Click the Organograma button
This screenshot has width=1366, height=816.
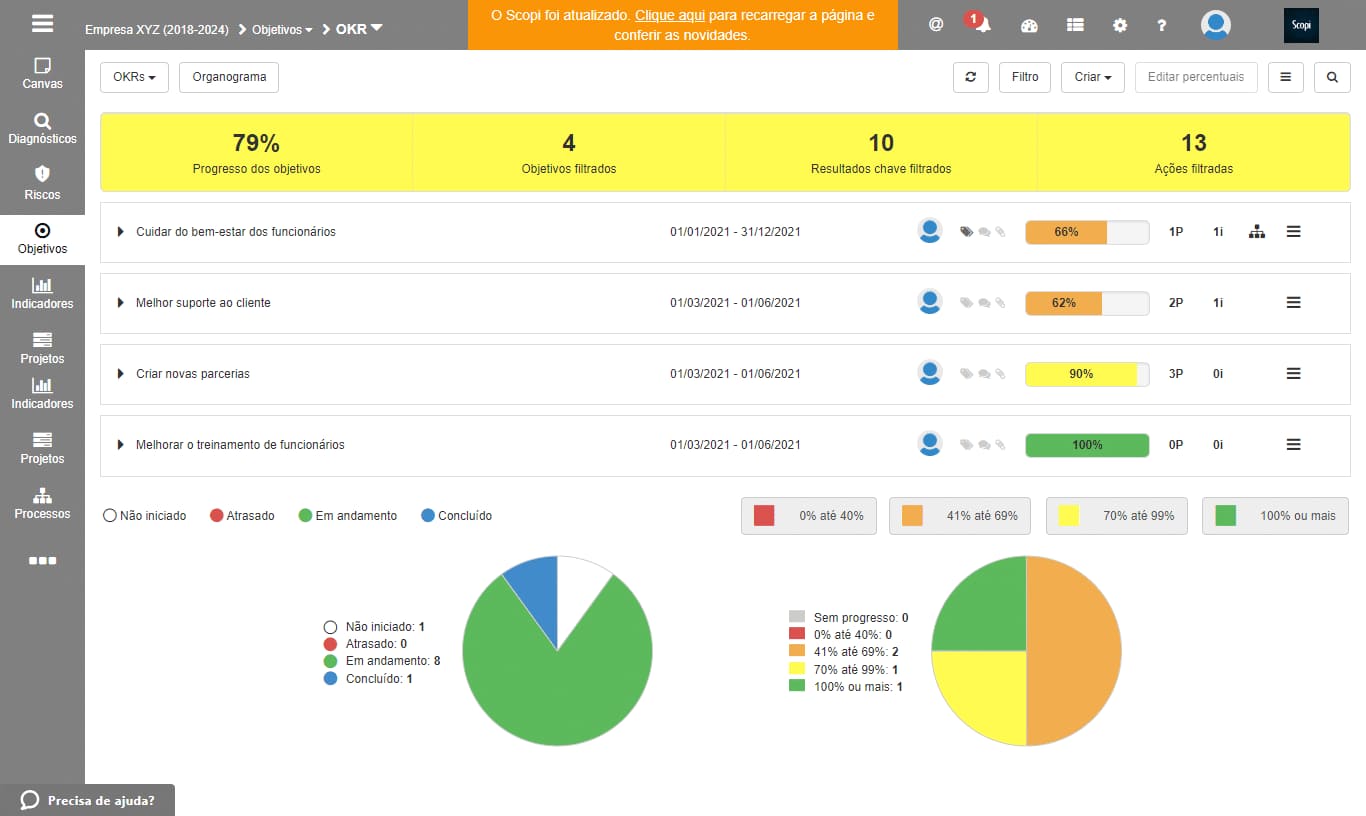(x=229, y=77)
